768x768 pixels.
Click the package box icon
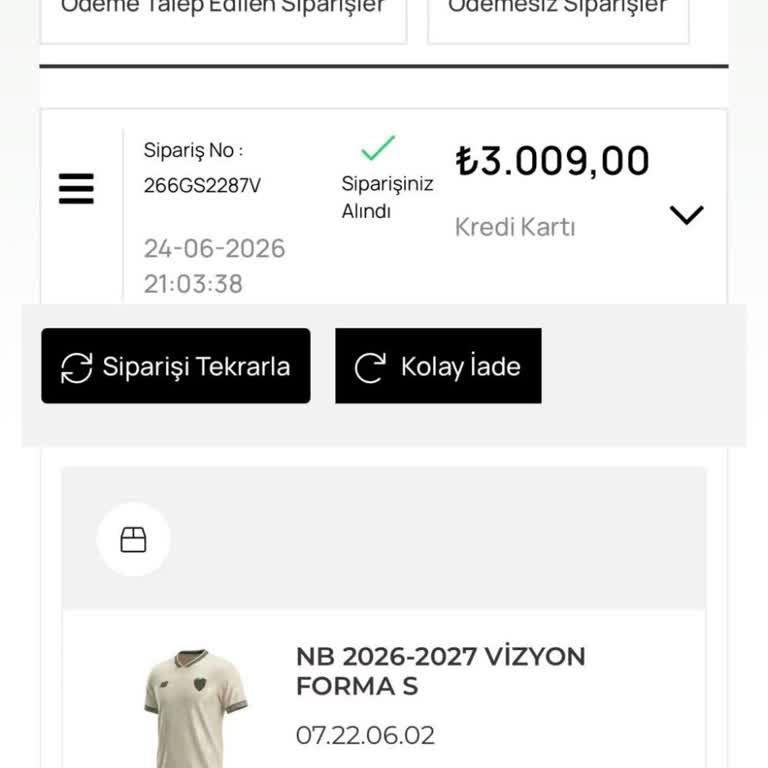point(133,539)
